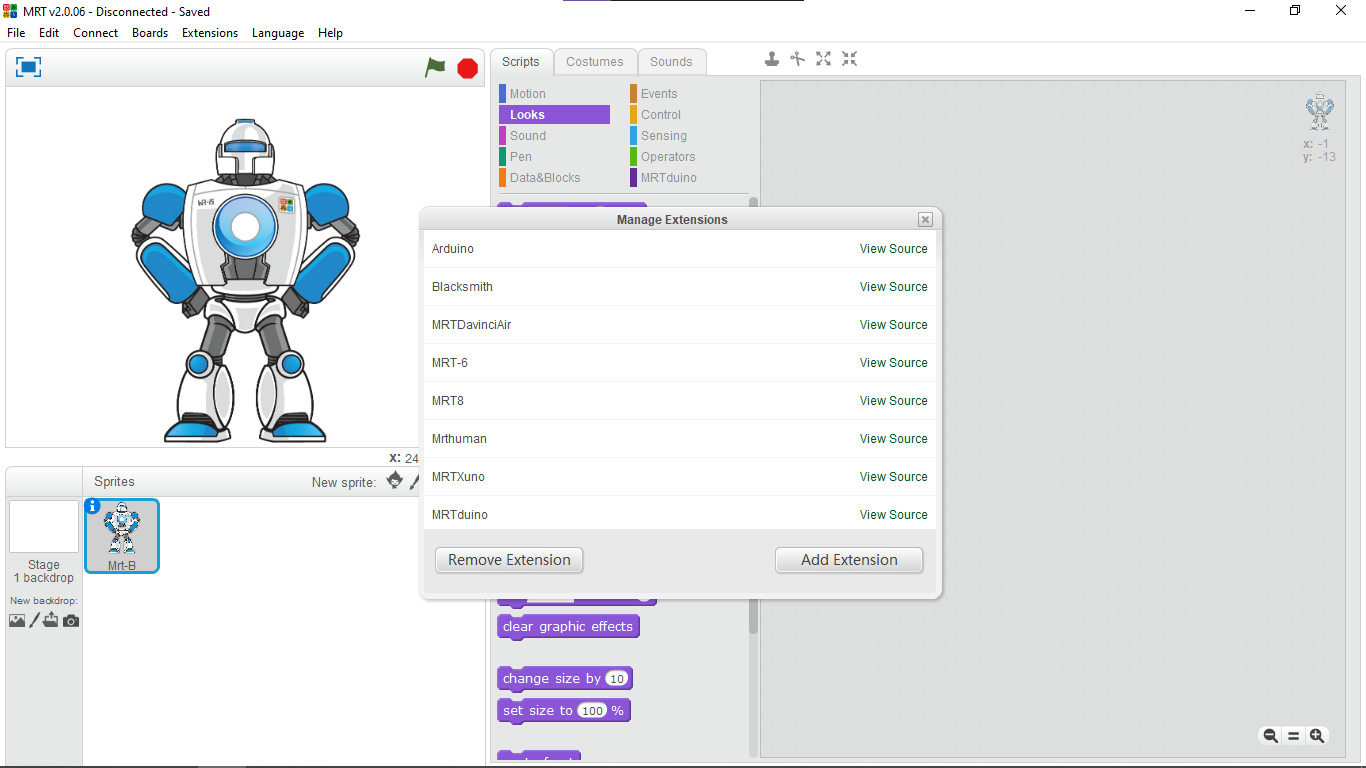1366x768 pixels.
Task: Choose the grow sprite tool
Action: click(823, 59)
